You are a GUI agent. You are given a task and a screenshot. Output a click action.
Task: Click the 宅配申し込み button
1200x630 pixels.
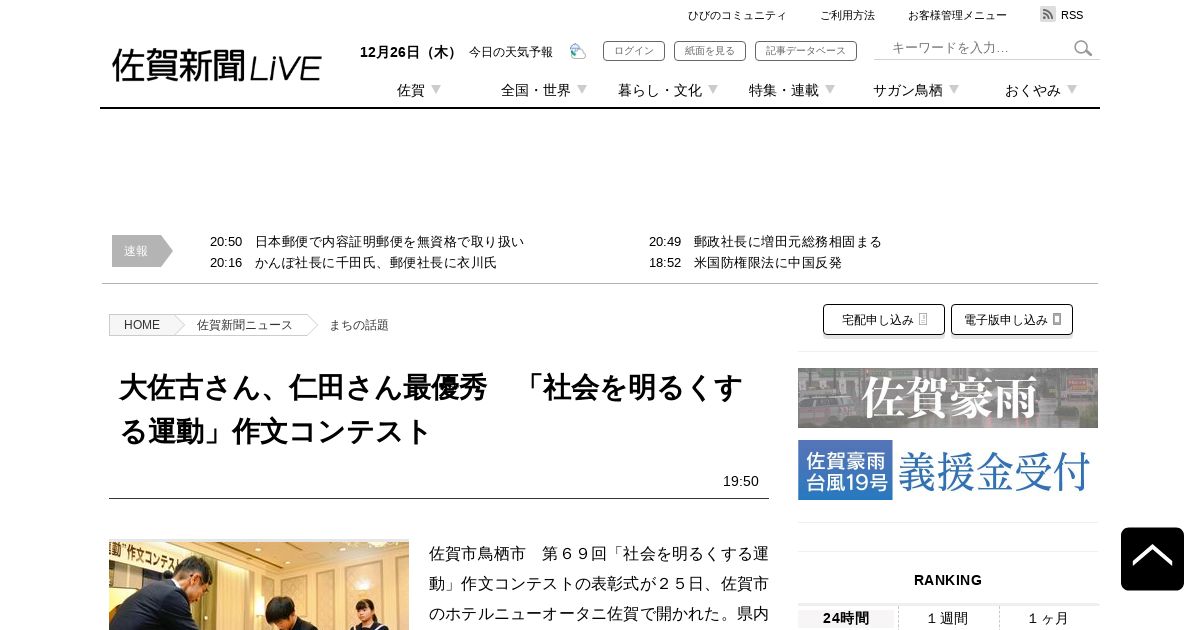(884, 320)
